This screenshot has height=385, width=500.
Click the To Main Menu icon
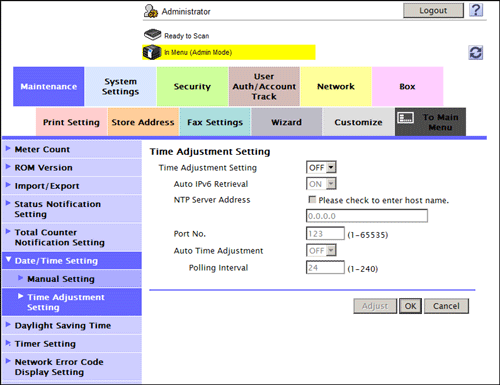click(406, 117)
